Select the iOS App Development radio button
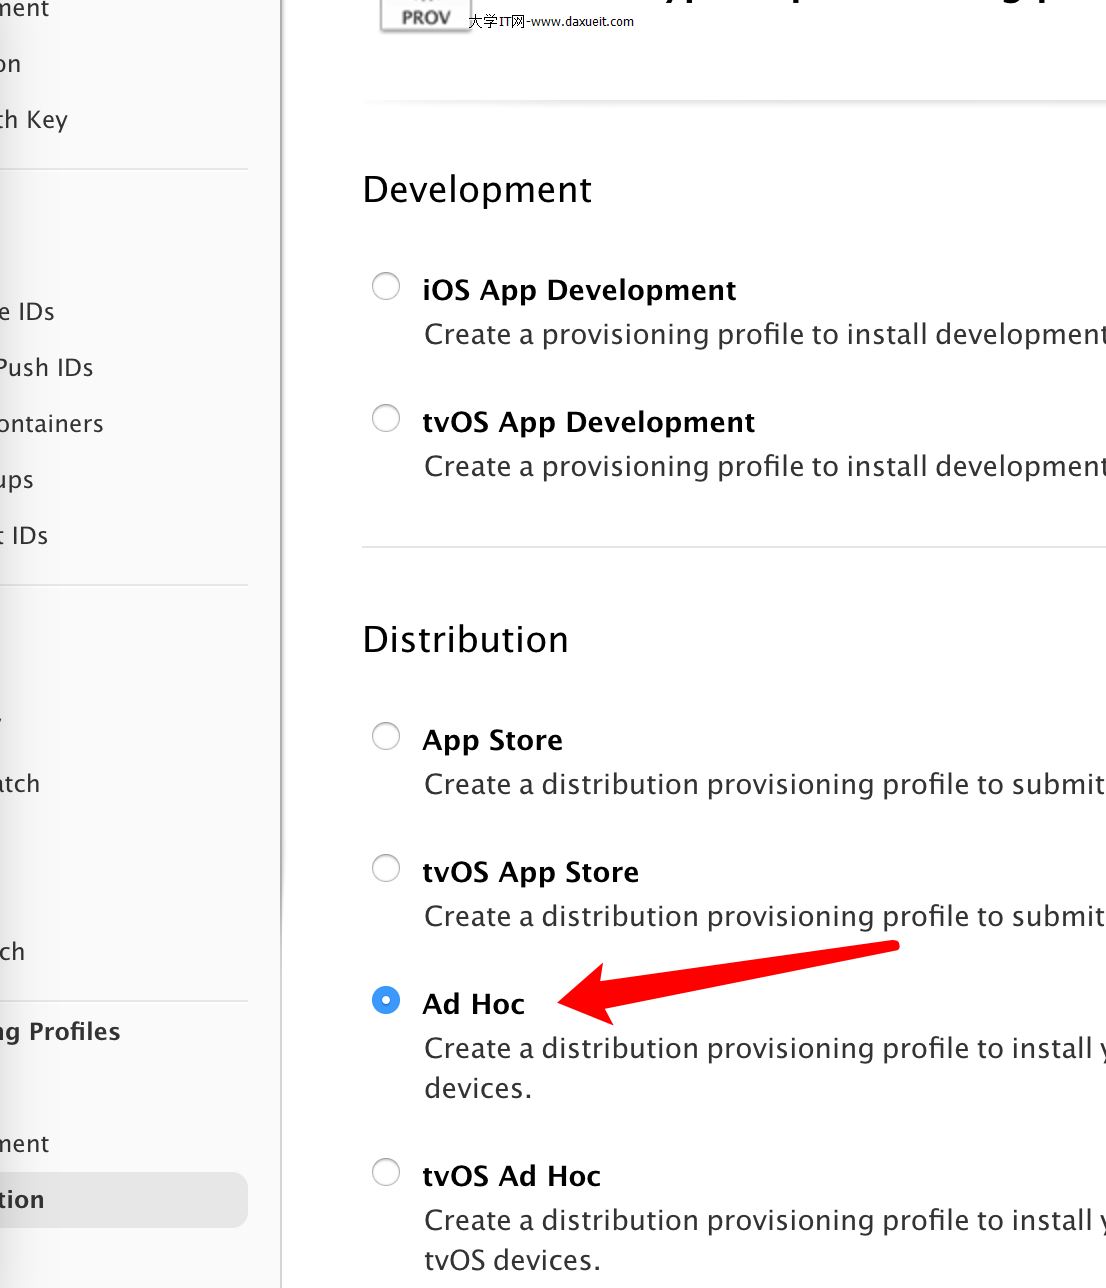This screenshot has width=1106, height=1288. pyautogui.click(x=386, y=287)
